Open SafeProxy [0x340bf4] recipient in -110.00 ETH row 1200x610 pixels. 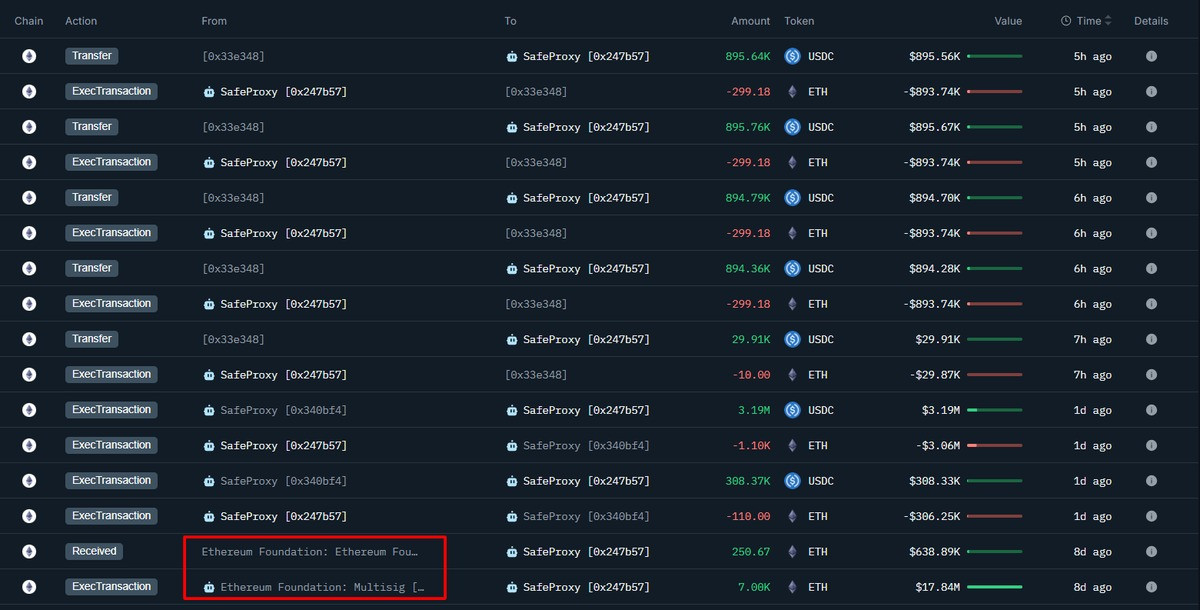577,516
